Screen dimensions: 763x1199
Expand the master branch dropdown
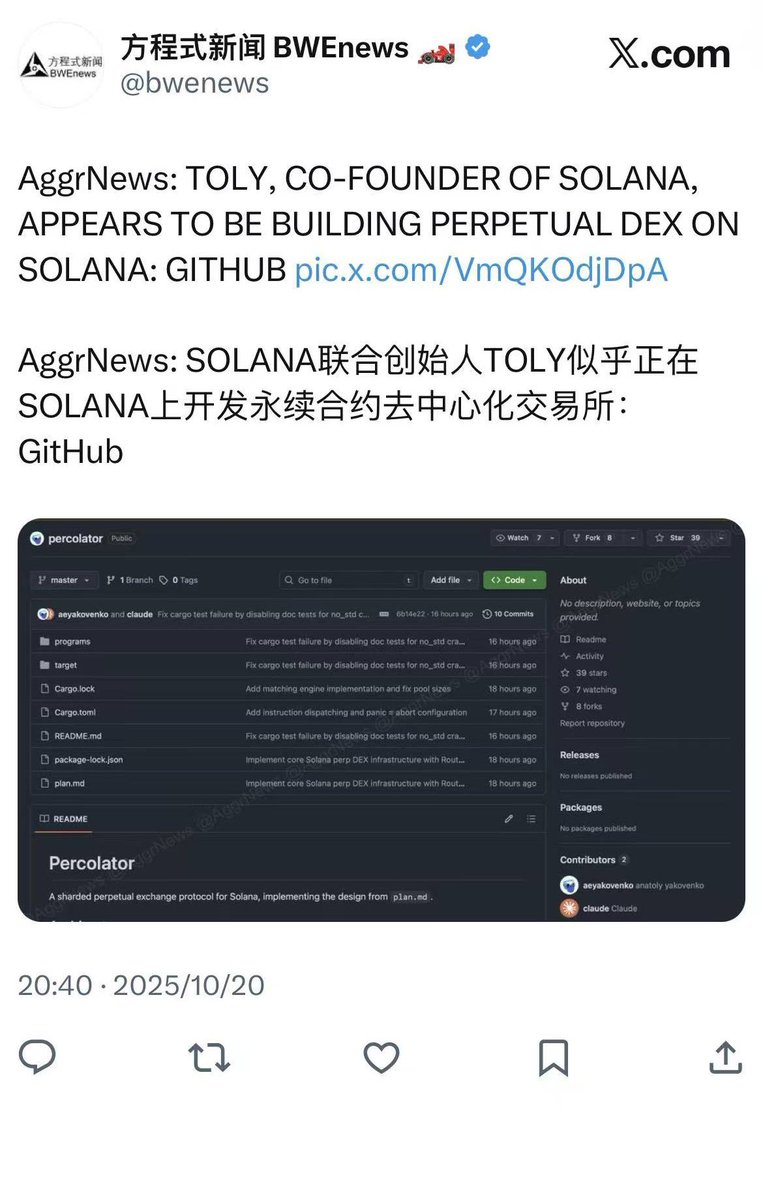click(x=64, y=580)
